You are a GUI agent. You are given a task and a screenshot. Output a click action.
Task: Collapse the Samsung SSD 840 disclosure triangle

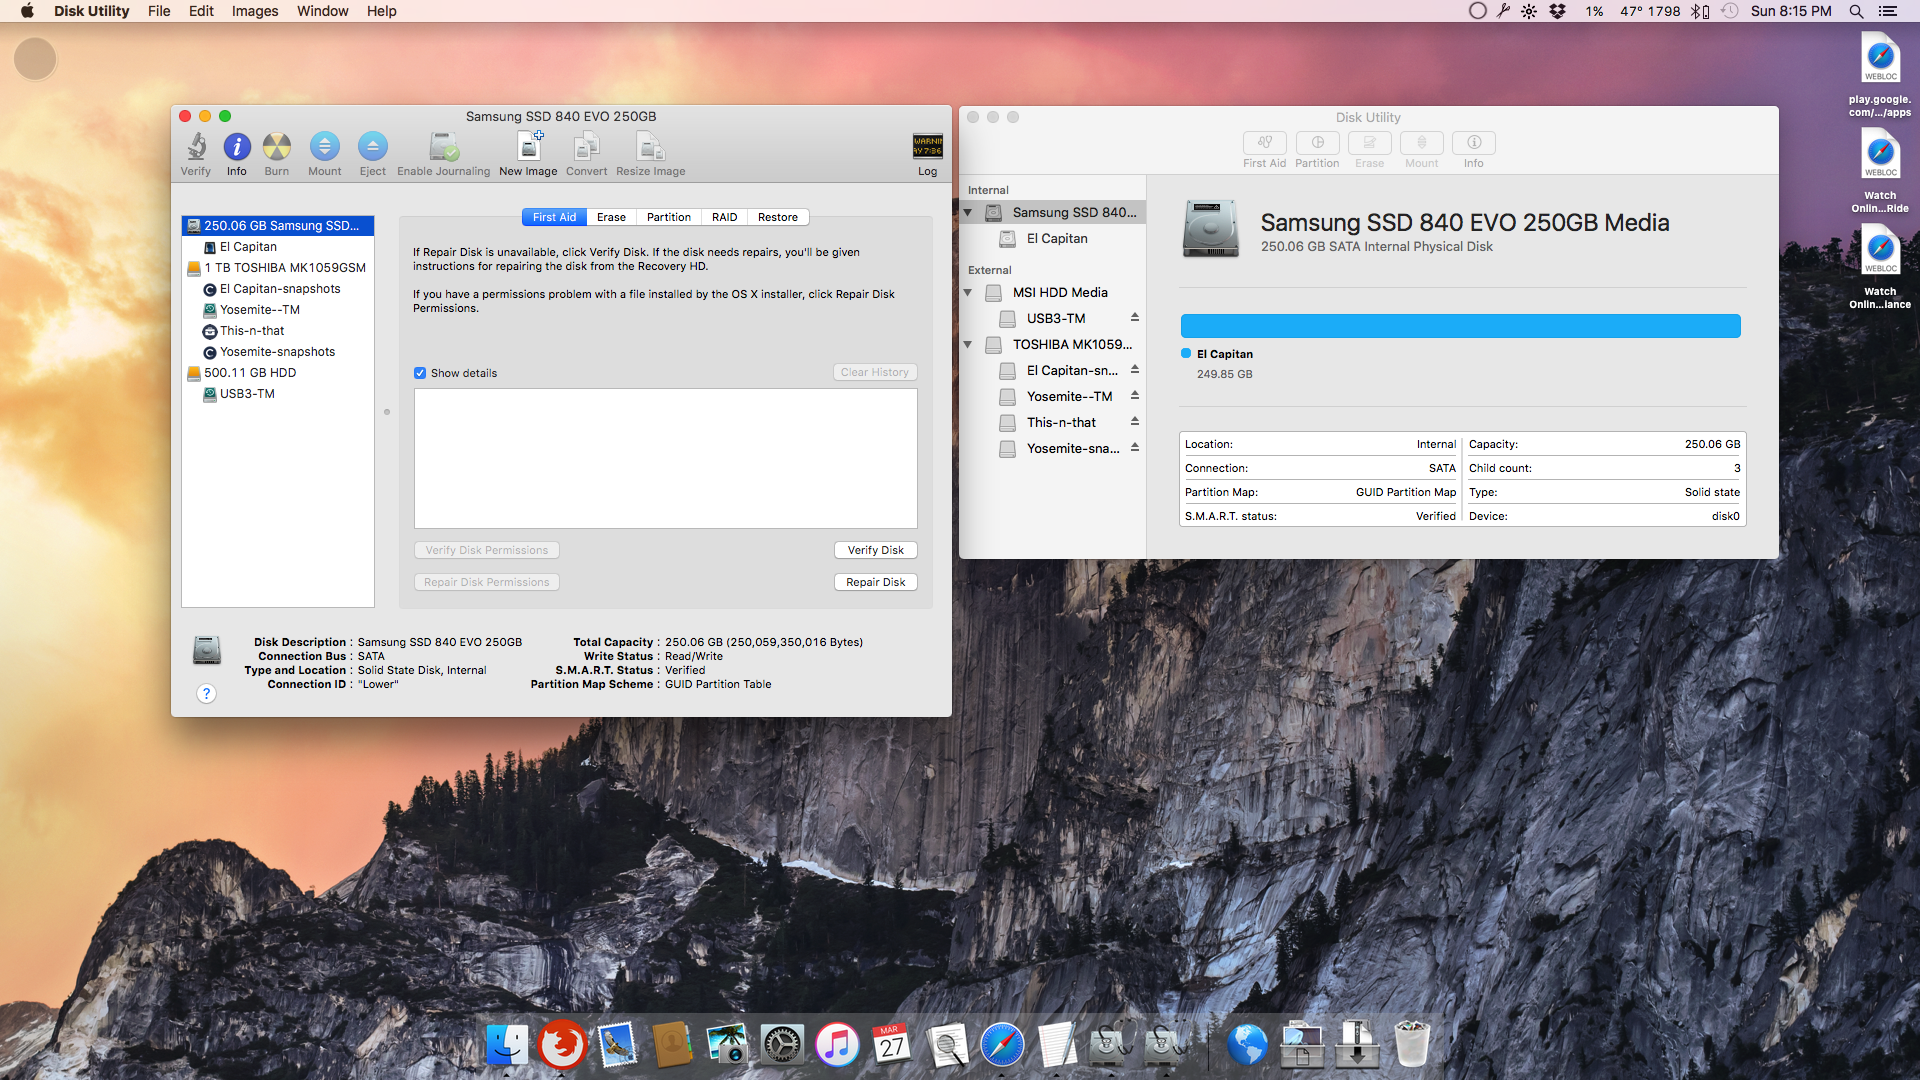click(968, 212)
